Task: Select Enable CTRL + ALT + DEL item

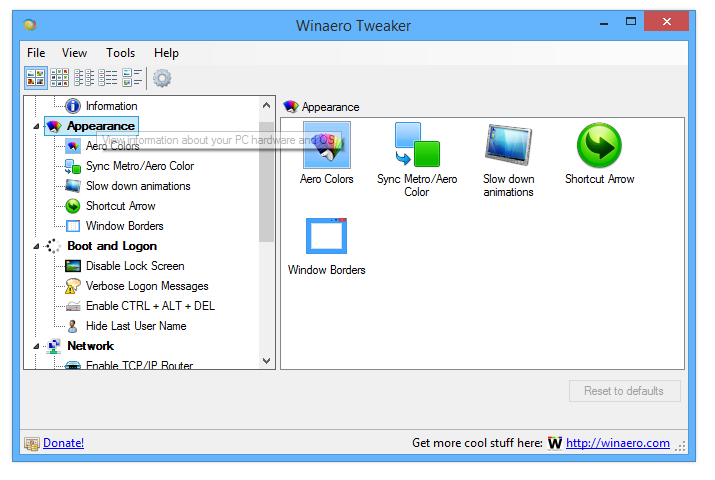Action: tap(150, 306)
